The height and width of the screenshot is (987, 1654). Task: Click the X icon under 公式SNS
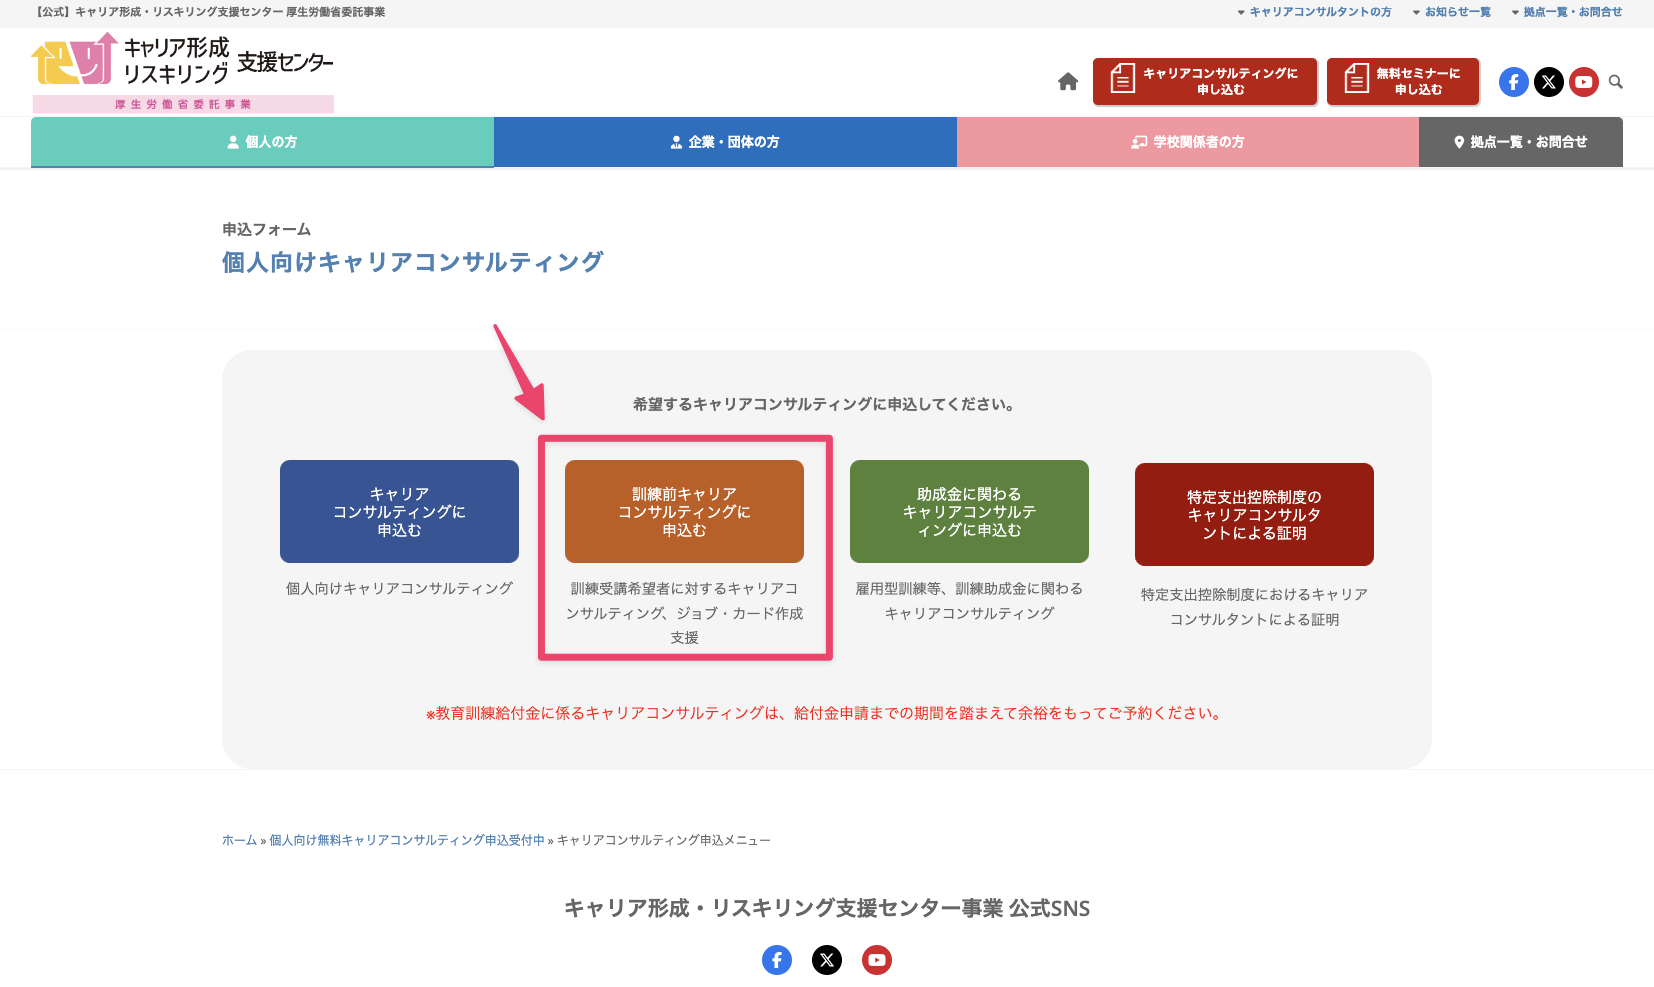click(827, 960)
